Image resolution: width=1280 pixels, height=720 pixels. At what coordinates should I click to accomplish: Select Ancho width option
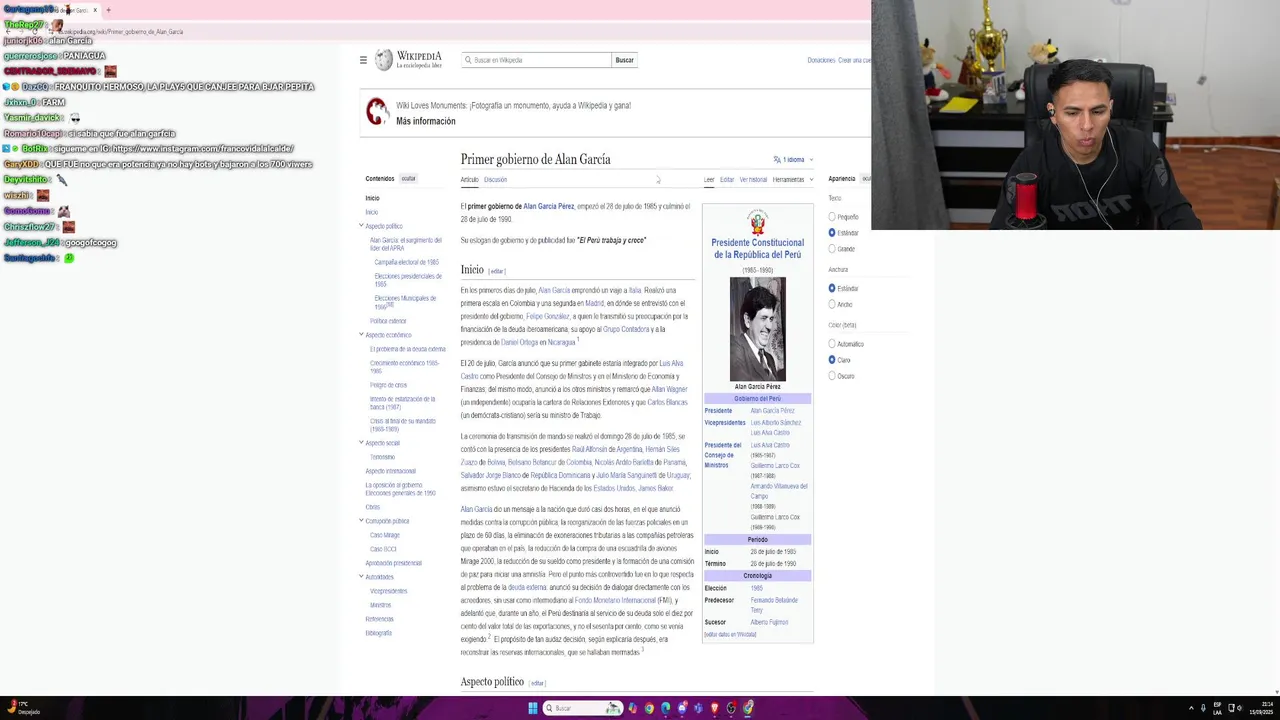[x=831, y=304]
